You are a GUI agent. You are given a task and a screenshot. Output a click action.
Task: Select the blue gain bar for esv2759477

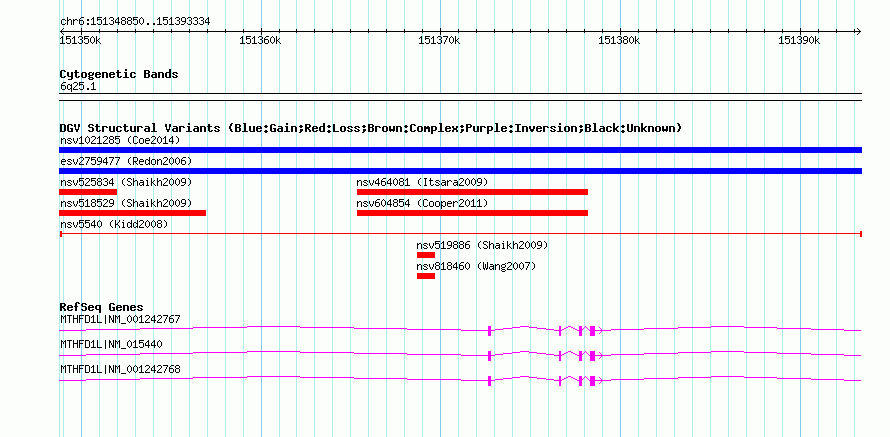(x=460, y=171)
